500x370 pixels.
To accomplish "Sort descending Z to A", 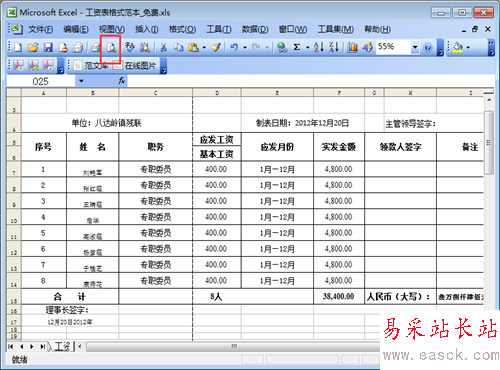I will pos(334,48).
